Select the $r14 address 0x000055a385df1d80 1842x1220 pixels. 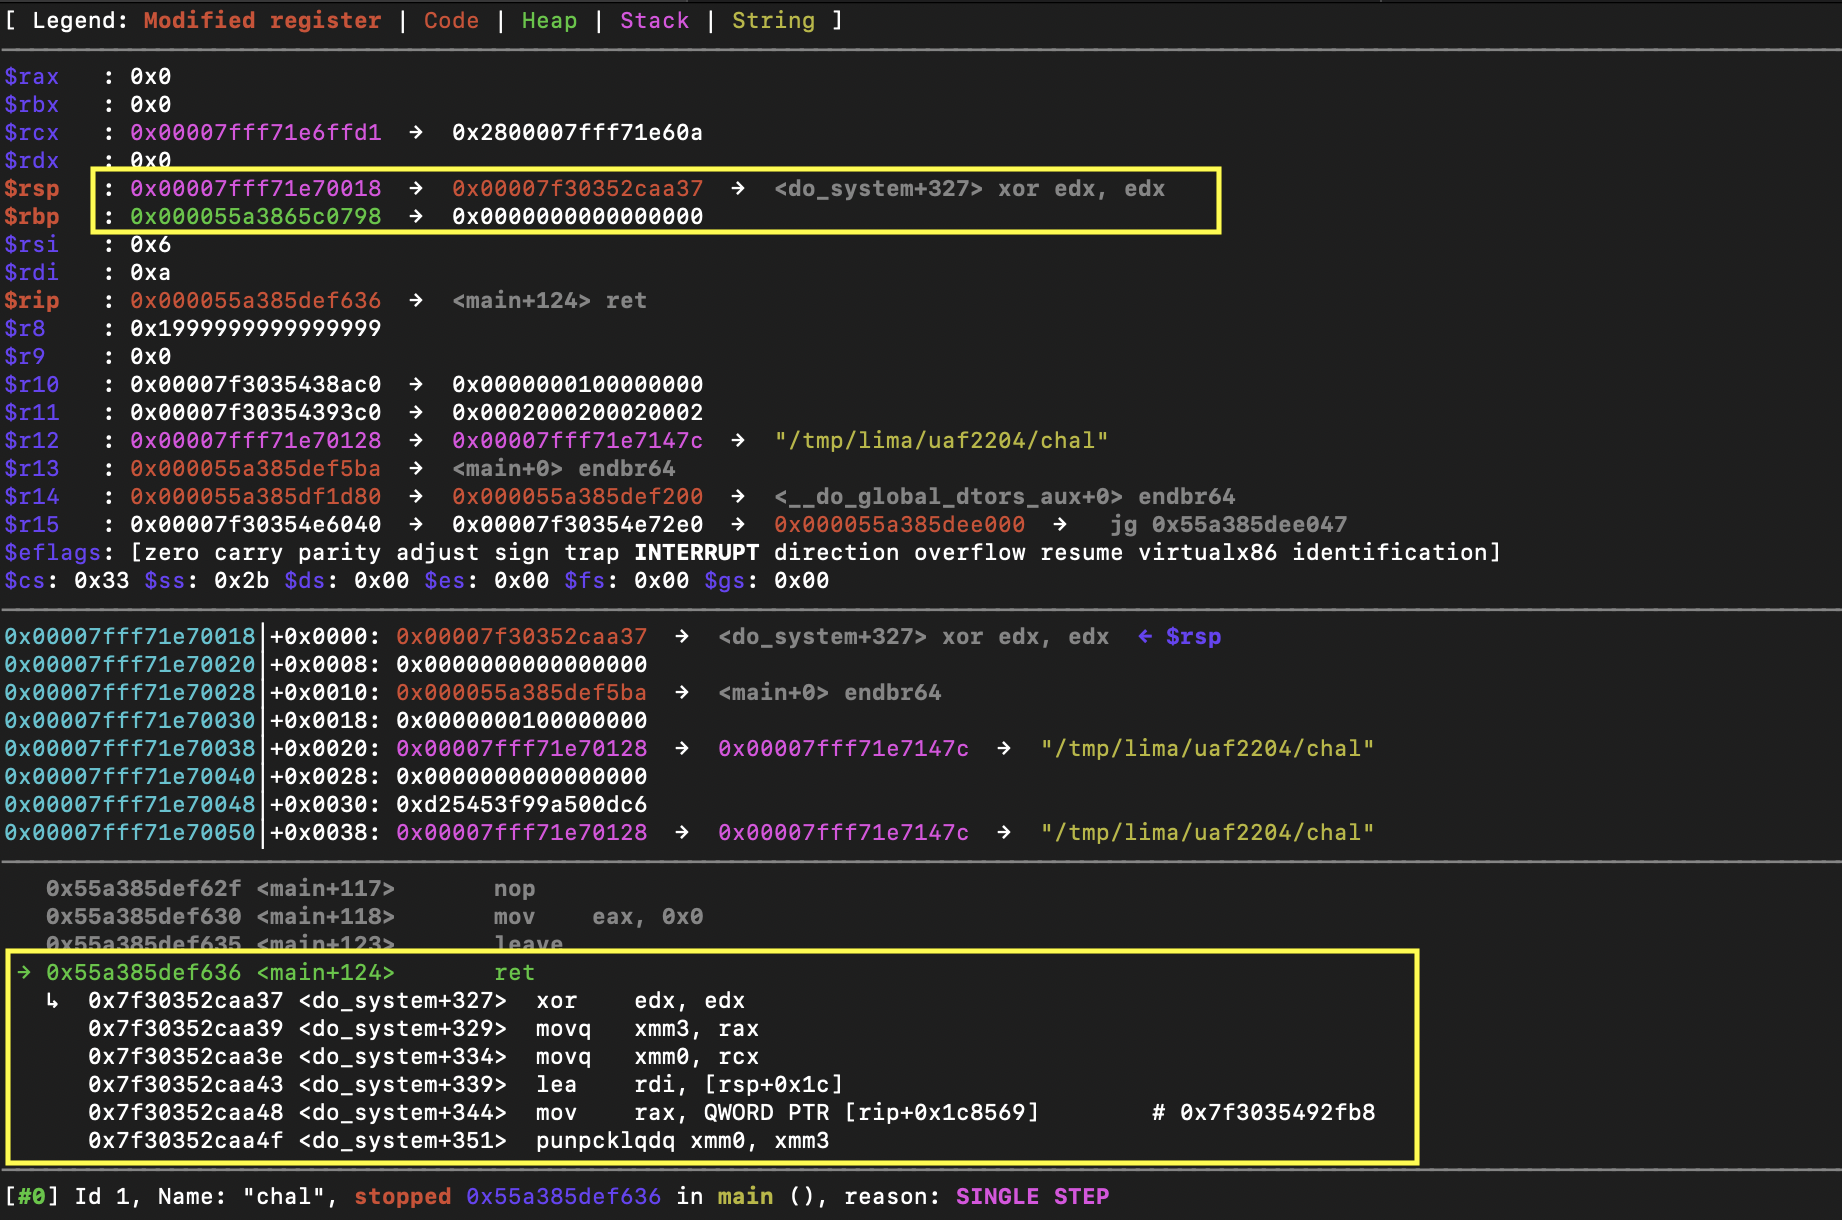(256, 497)
